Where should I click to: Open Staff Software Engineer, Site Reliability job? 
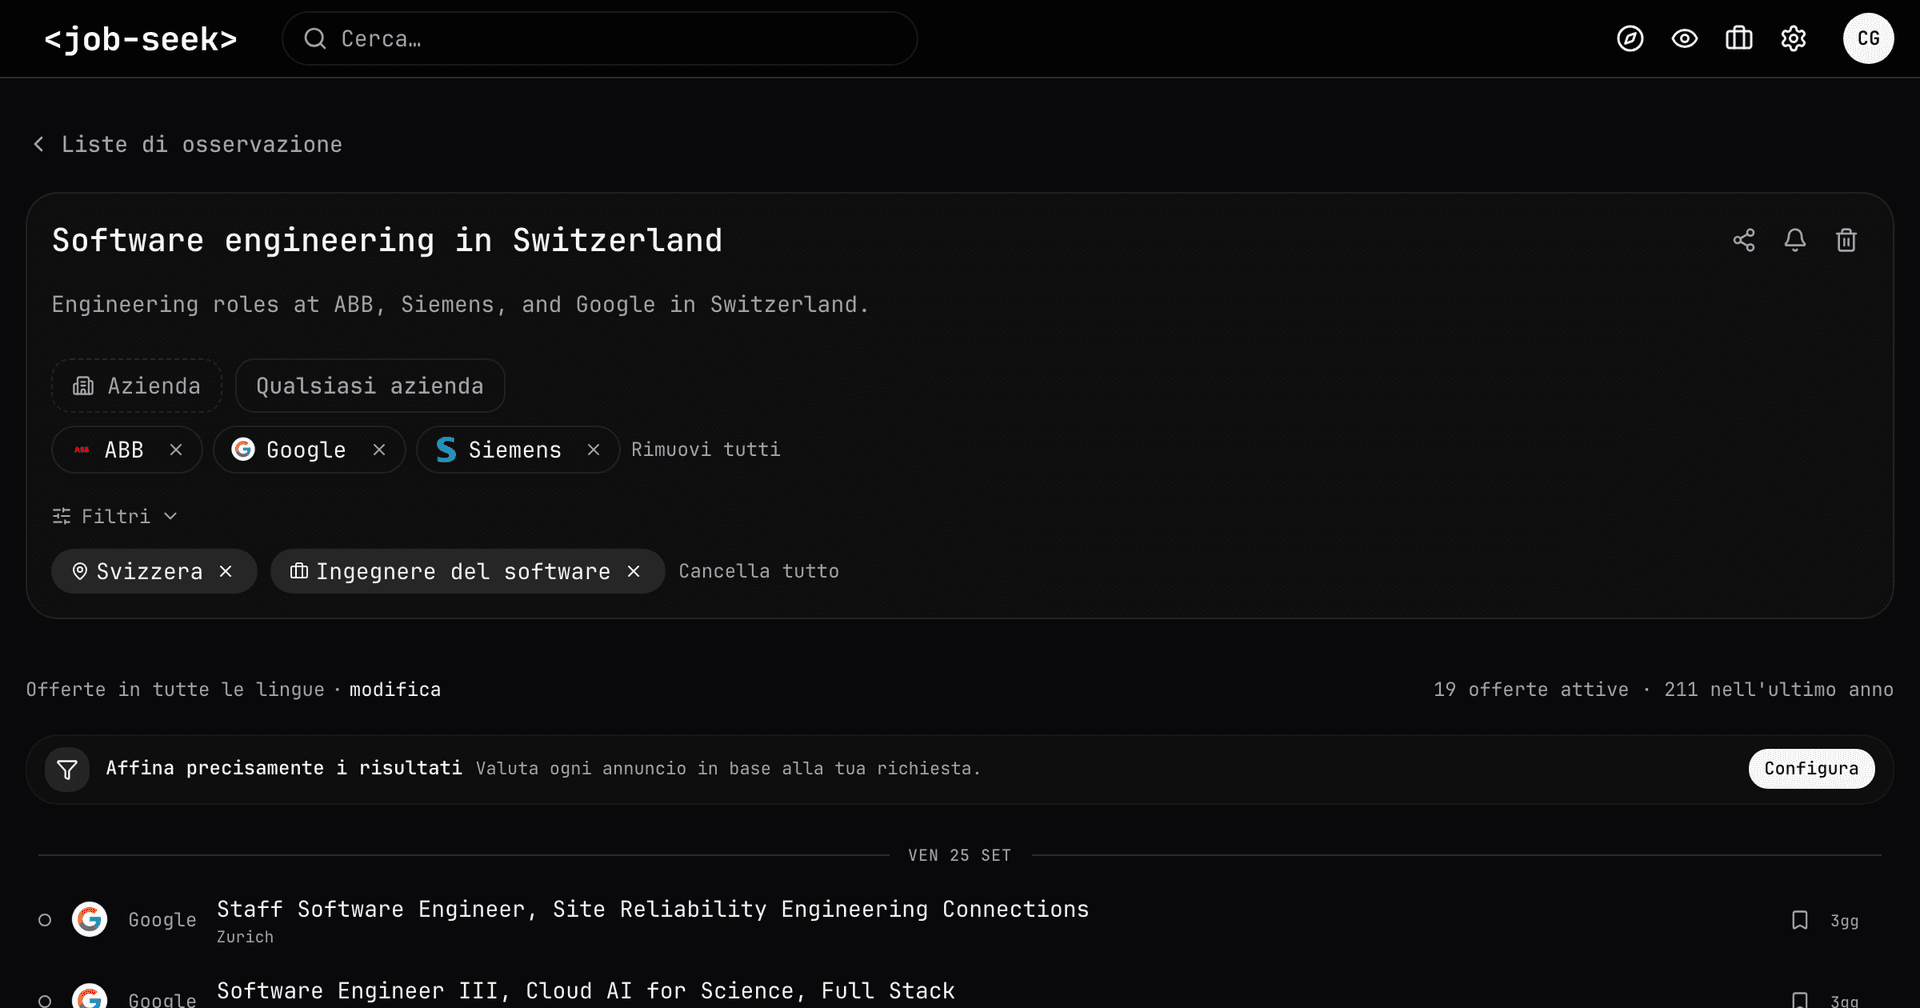point(653,909)
